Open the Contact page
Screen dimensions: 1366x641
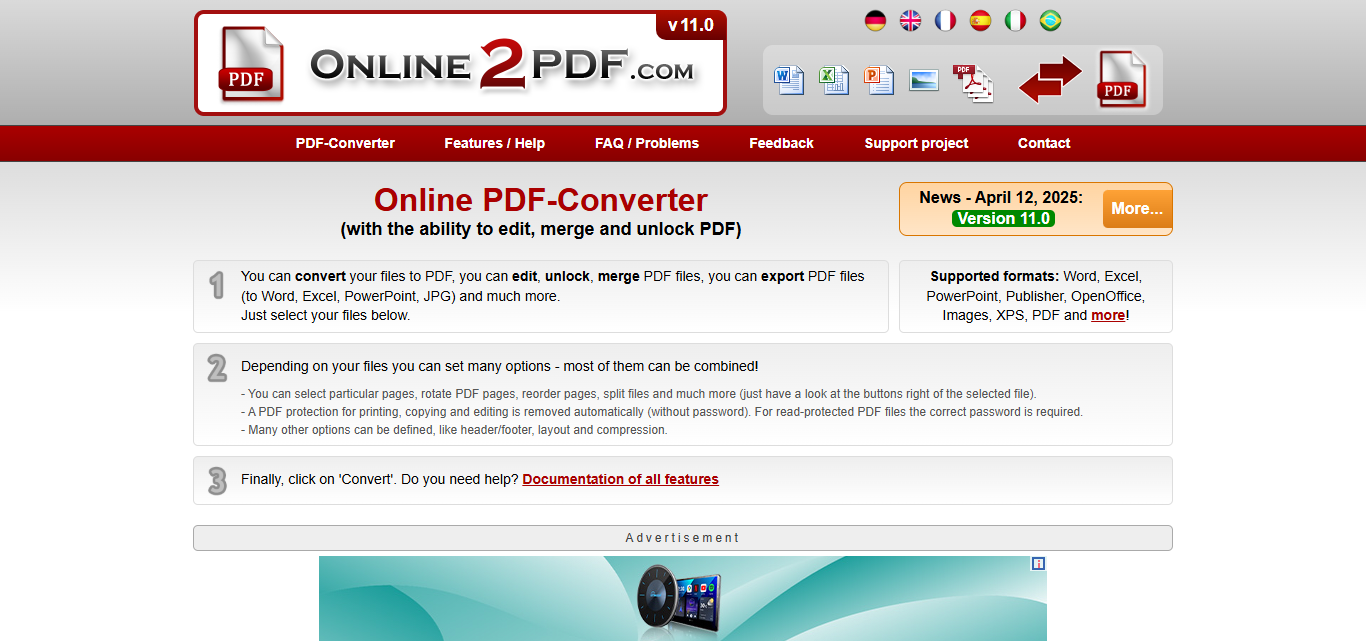click(1044, 143)
